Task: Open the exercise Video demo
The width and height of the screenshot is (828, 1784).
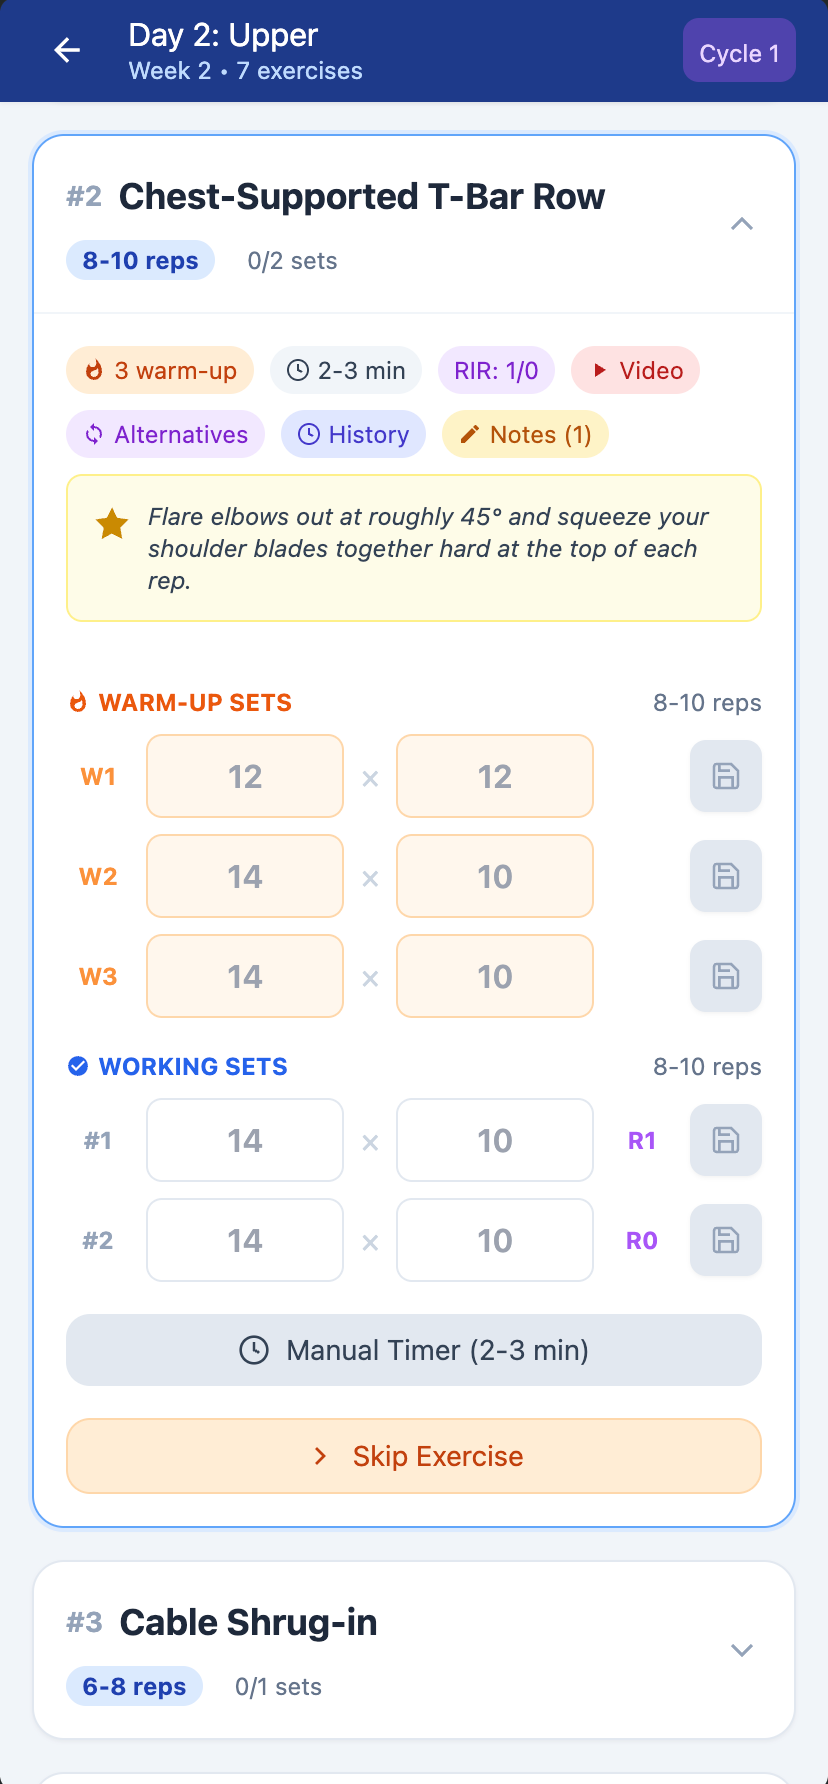Action: click(635, 370)
